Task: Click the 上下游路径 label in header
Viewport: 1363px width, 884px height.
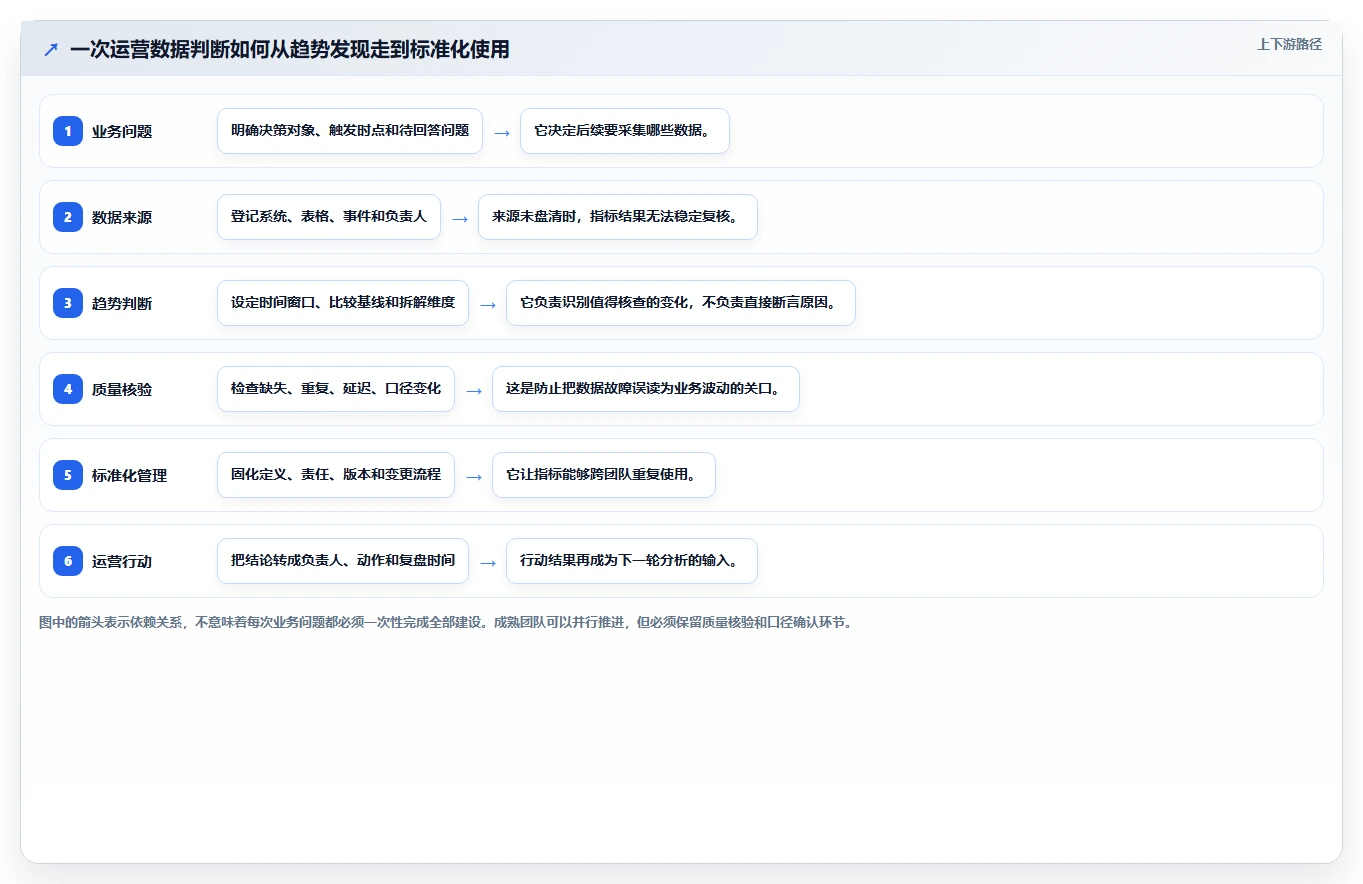Action: [1289, 44]
